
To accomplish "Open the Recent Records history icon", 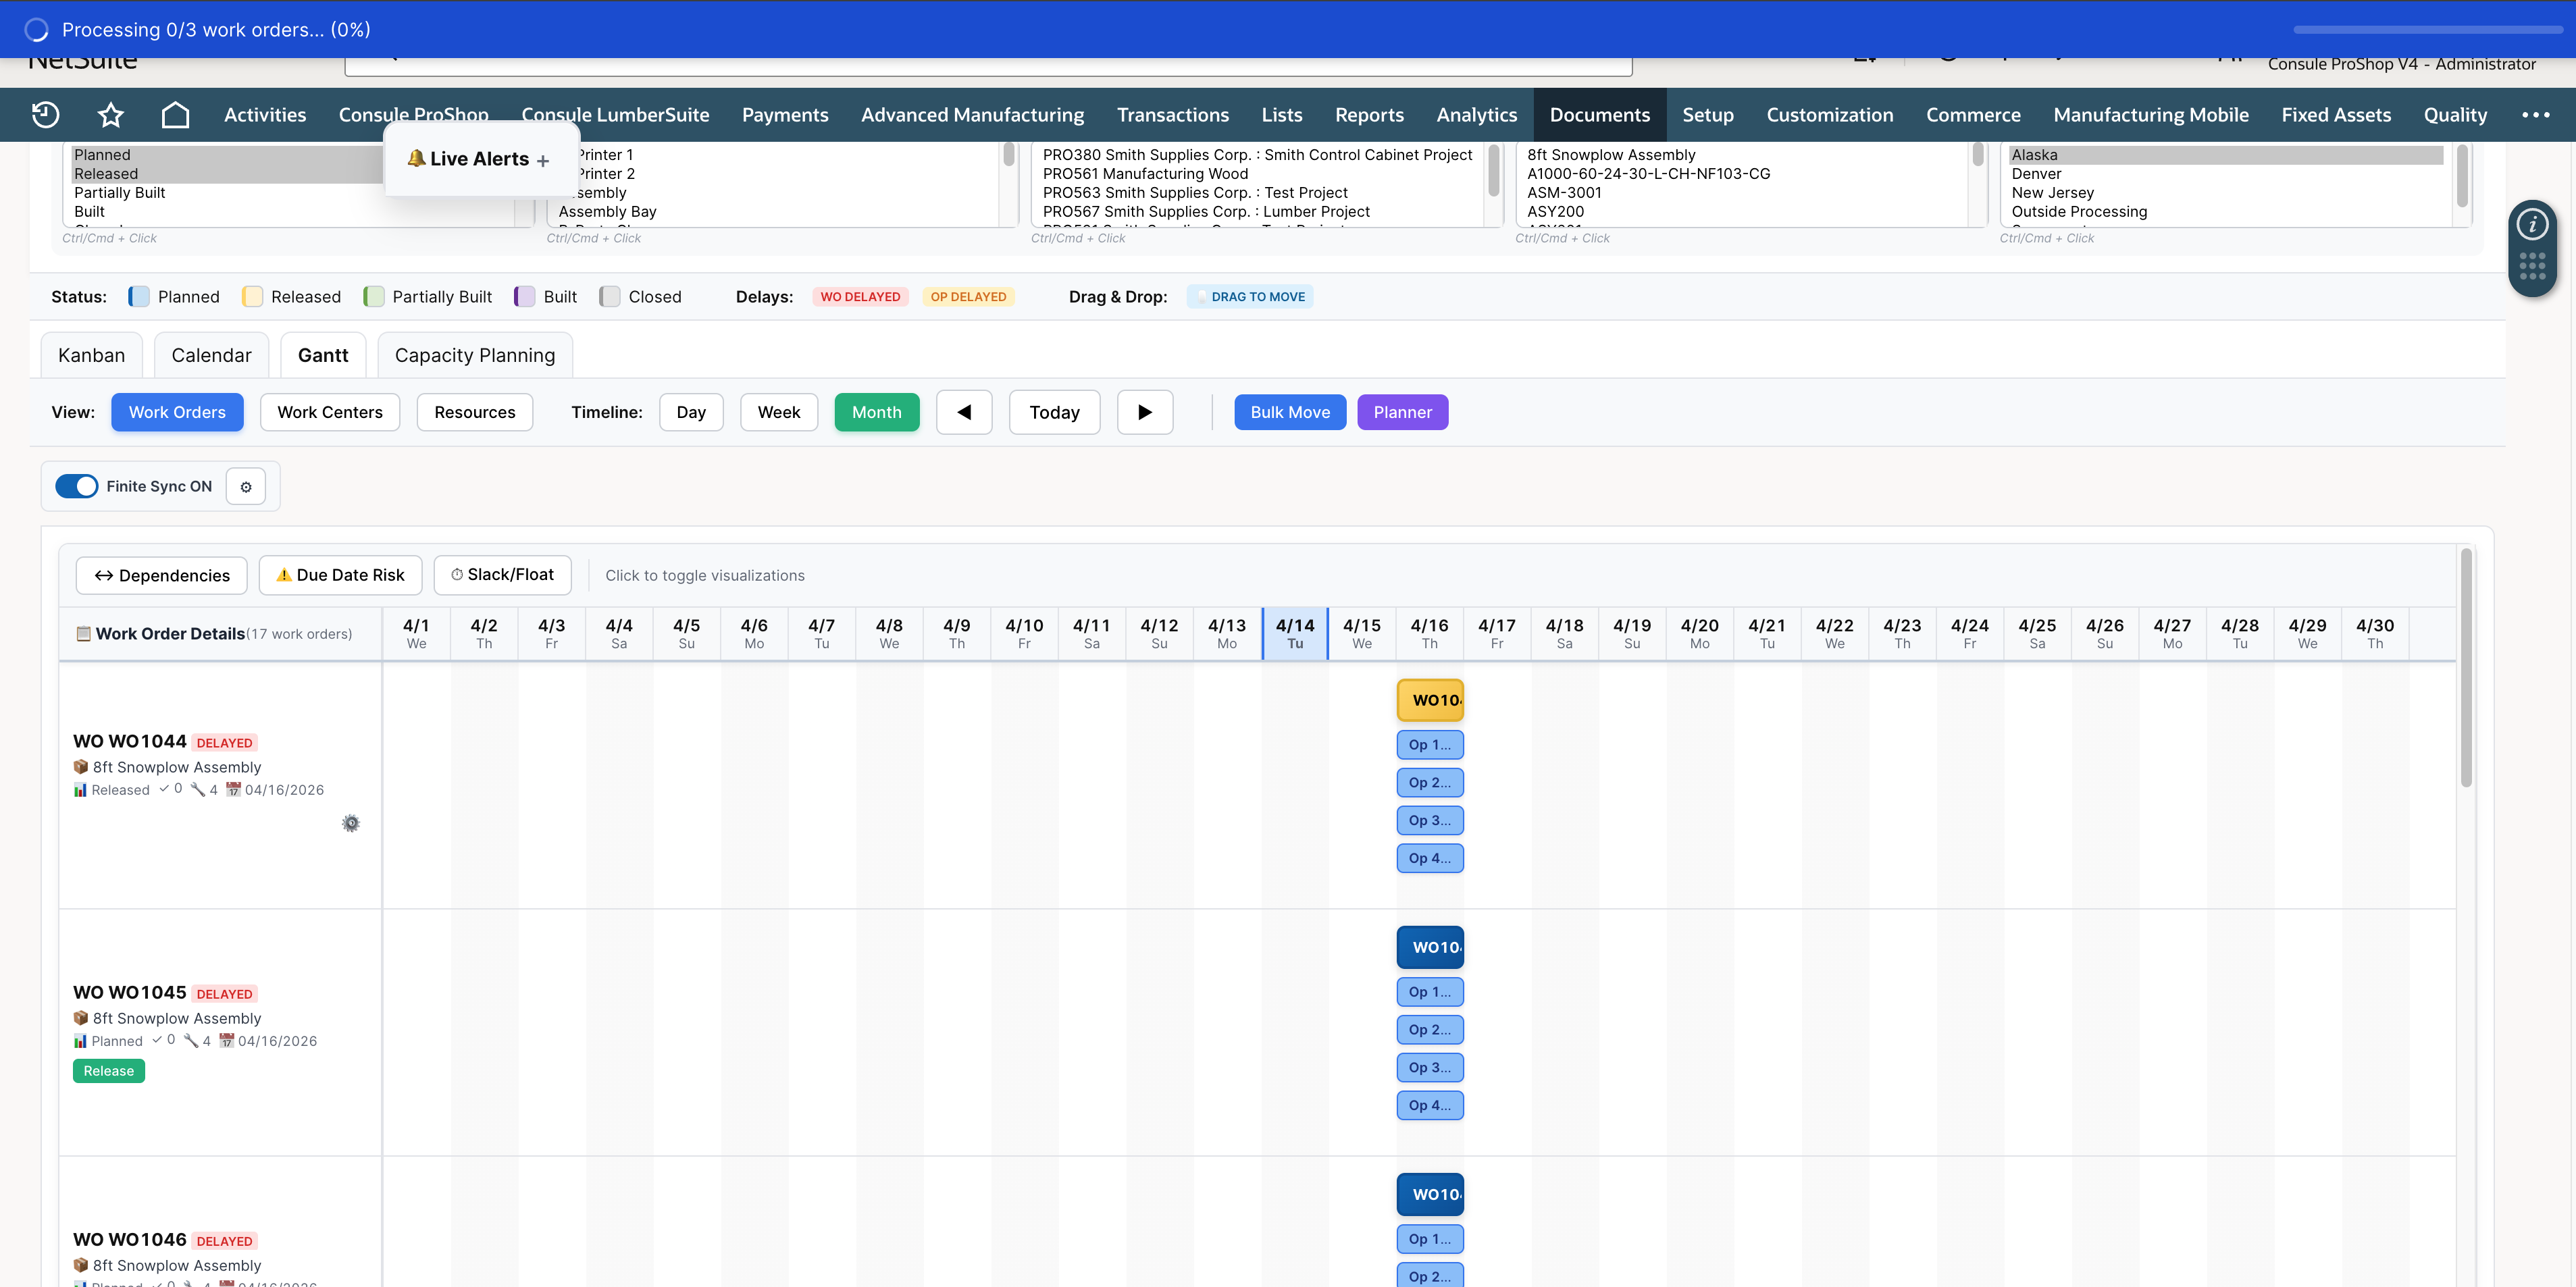I will 46,115.
